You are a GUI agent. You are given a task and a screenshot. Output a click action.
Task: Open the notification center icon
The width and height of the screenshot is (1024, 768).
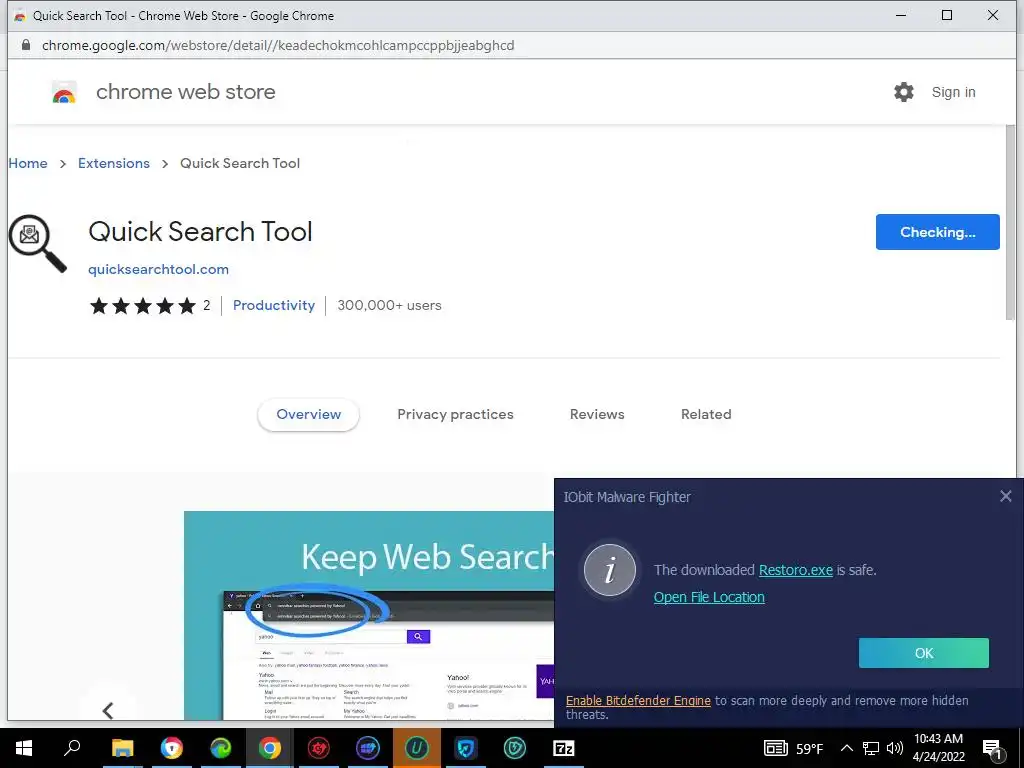(x=992, y=749)
